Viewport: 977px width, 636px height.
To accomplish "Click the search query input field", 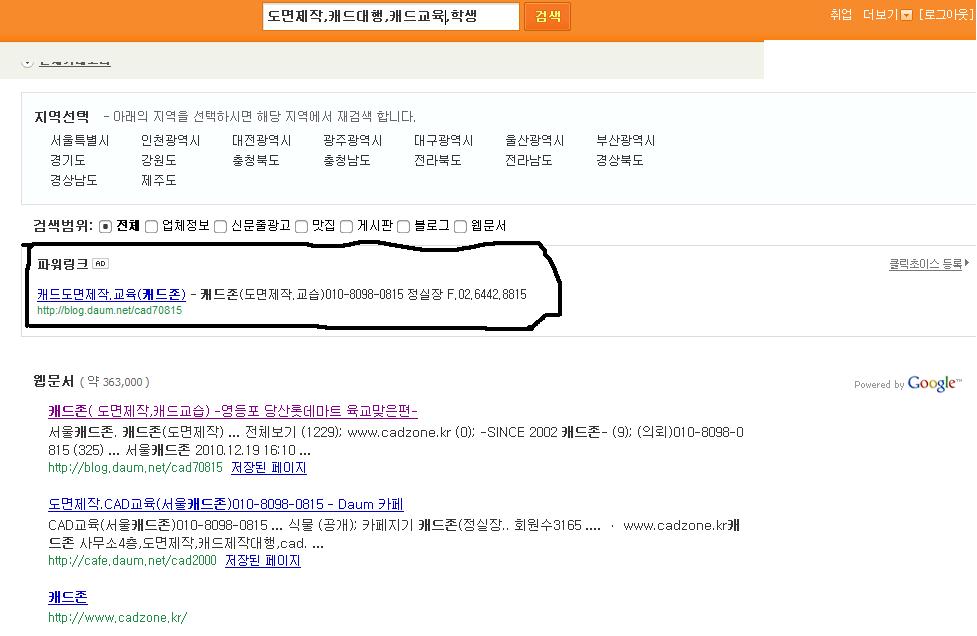I will [391, 16].
